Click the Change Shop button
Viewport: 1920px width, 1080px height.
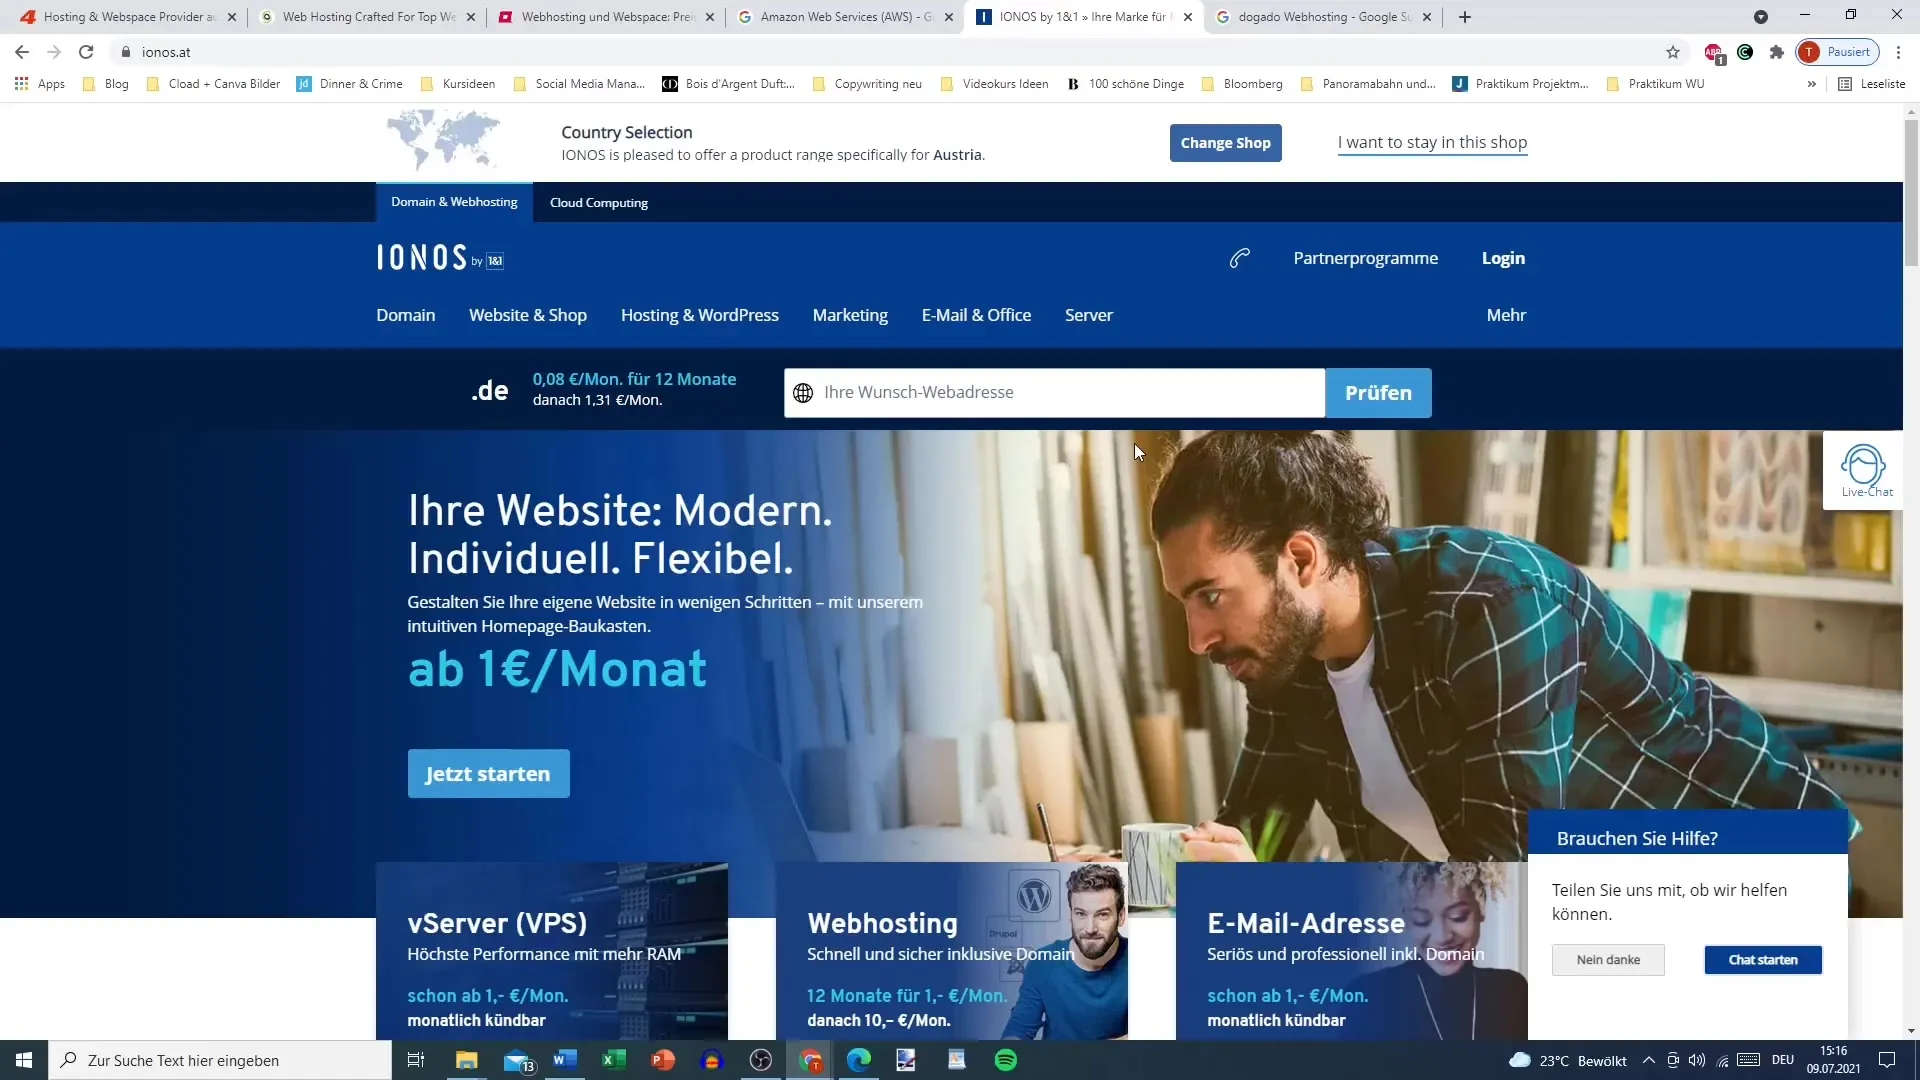pos(1225,143)
